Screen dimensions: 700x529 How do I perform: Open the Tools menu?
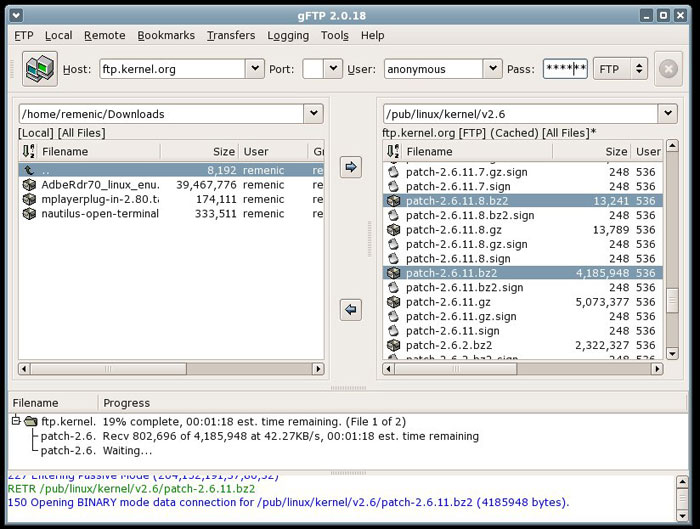pyautogui.click(x=334, y=35)
